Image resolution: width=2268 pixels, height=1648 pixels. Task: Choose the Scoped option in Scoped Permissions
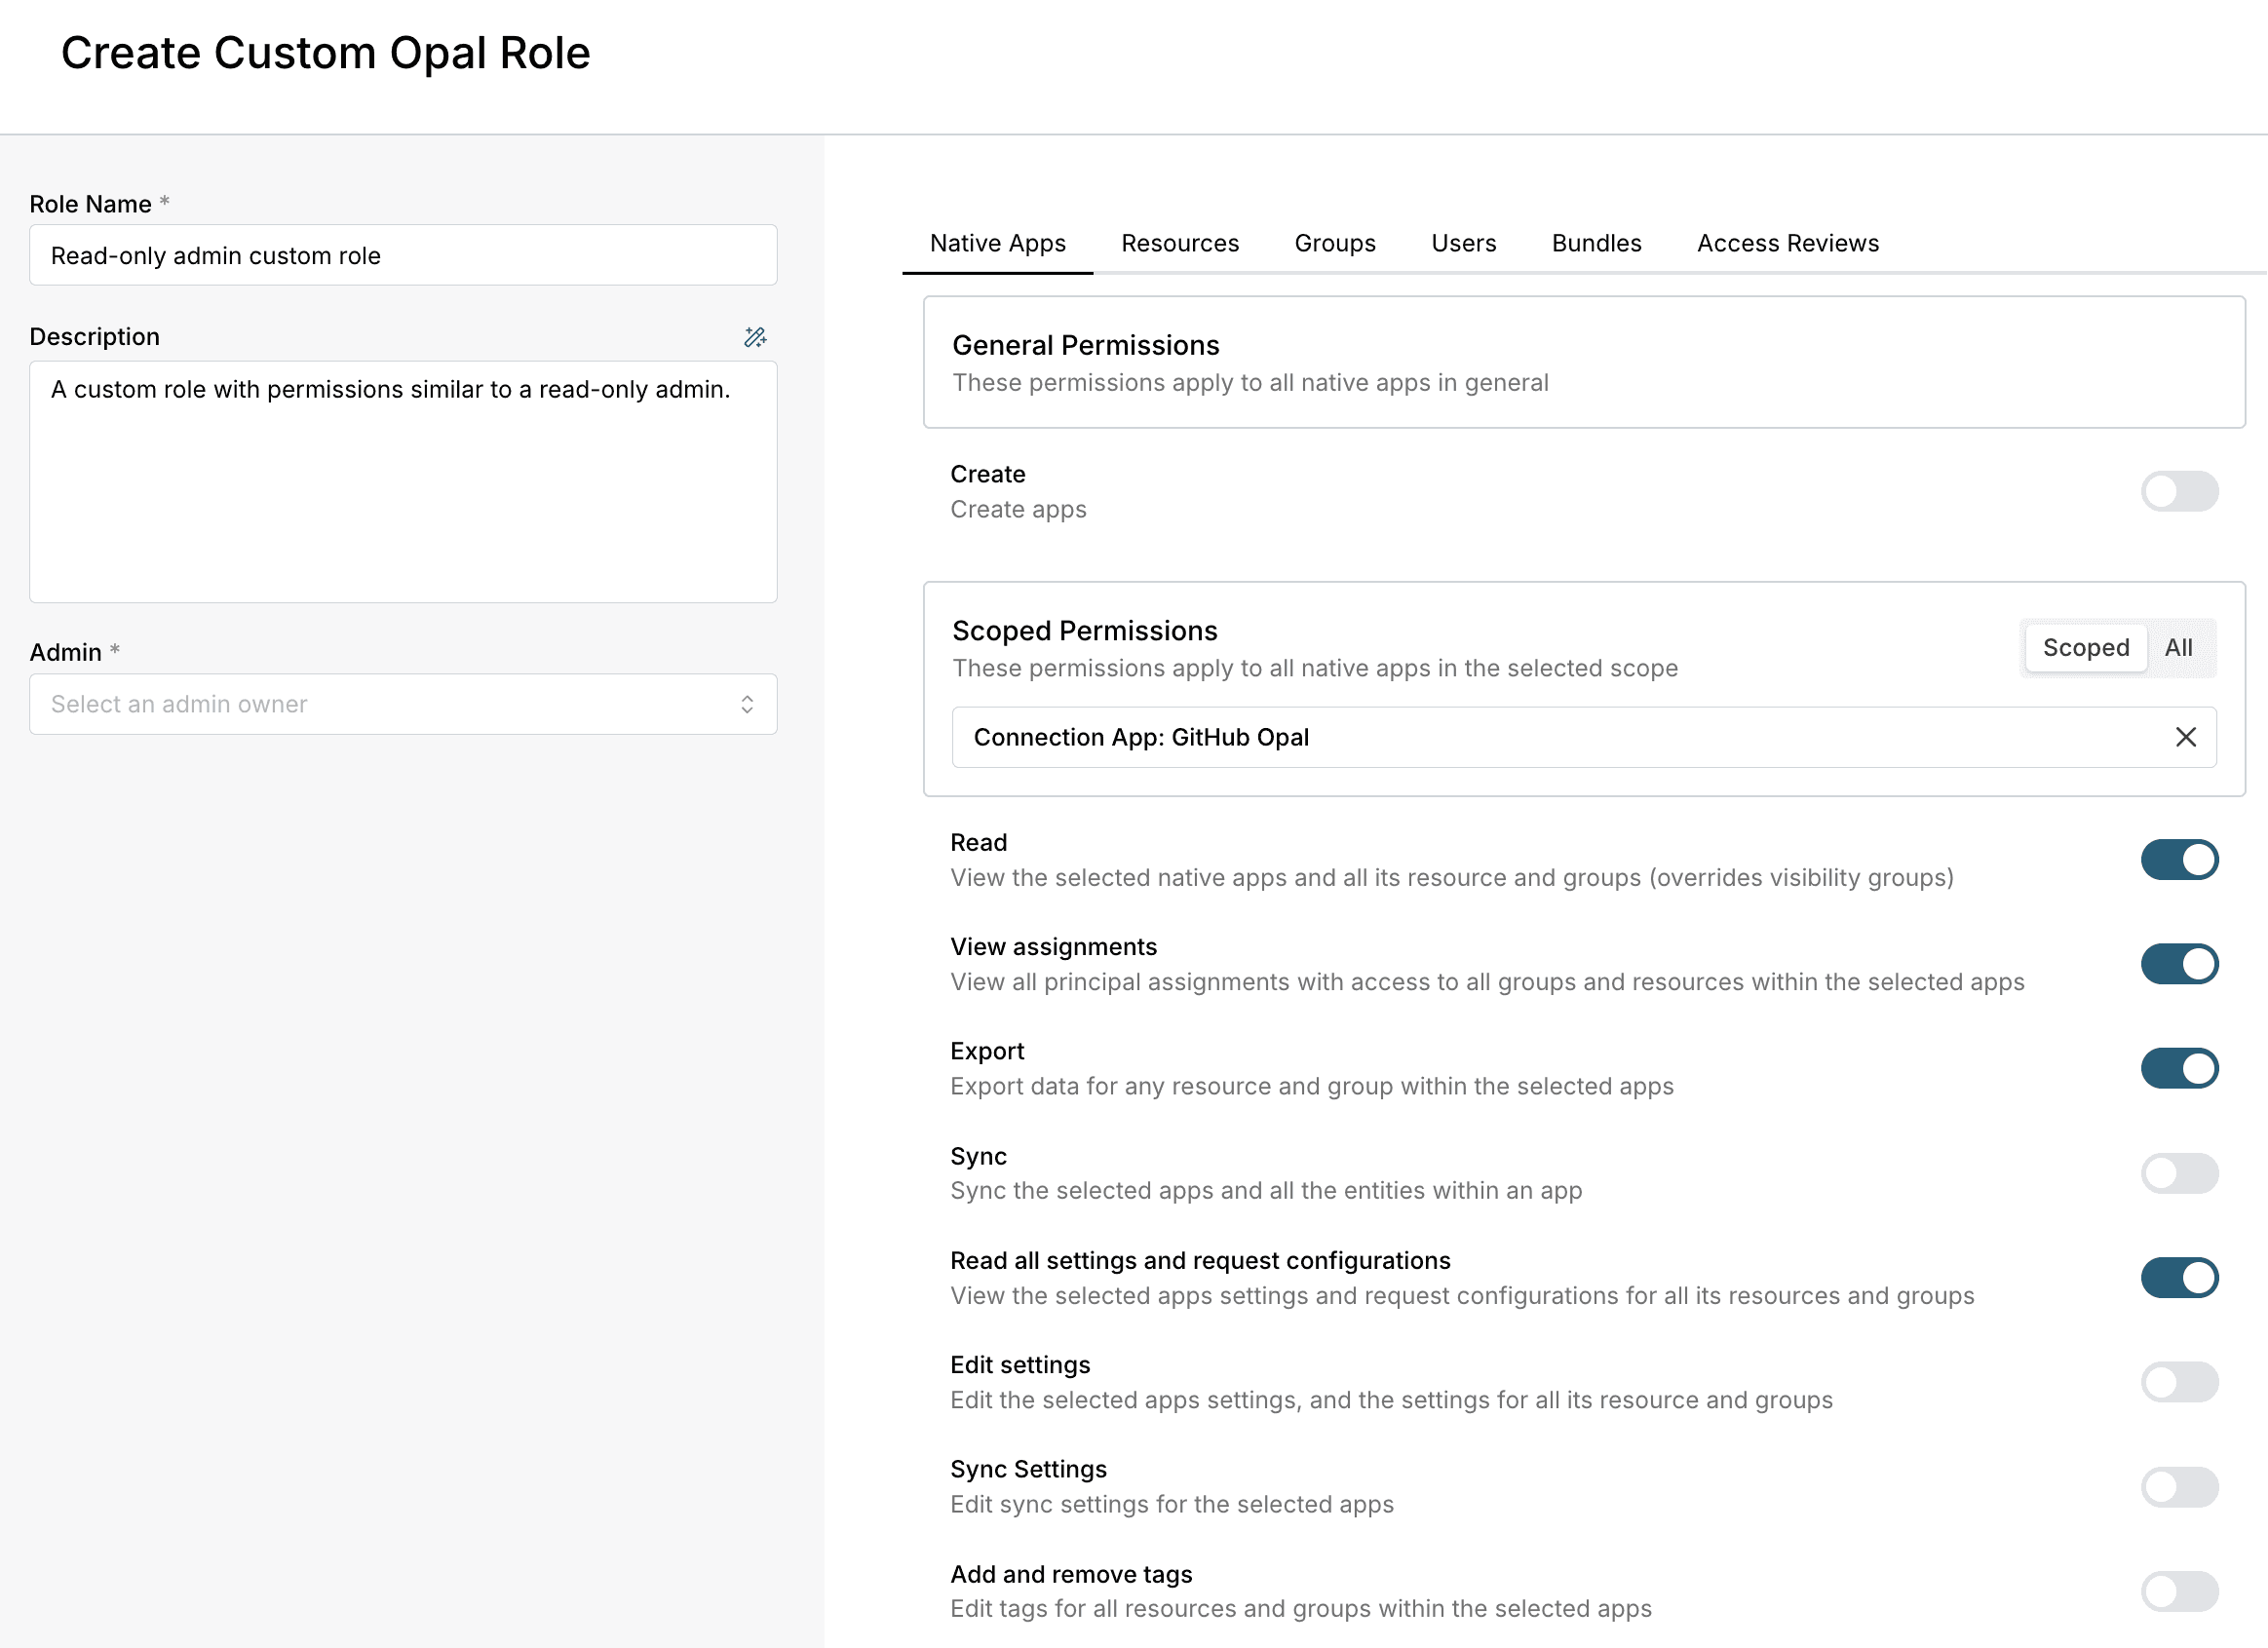(2086, 648)
